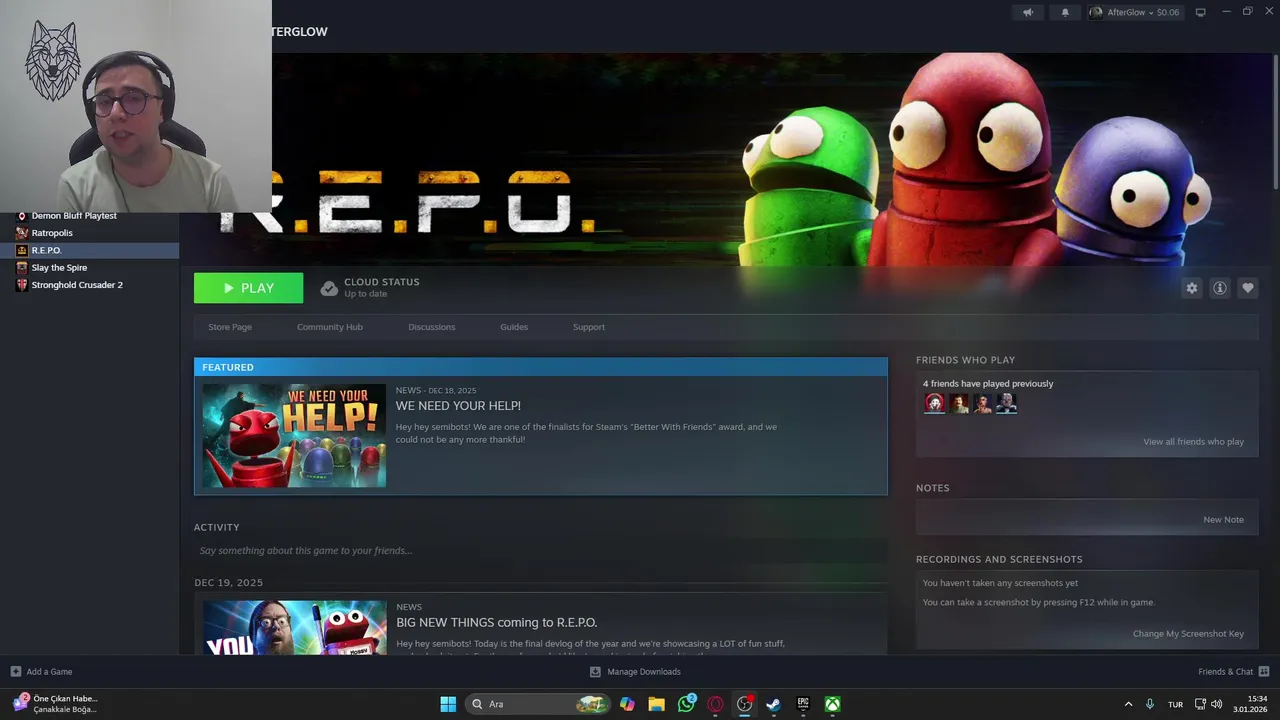View the fourth friend avatar who played
1280x720 pixels.
(1006, 403)
